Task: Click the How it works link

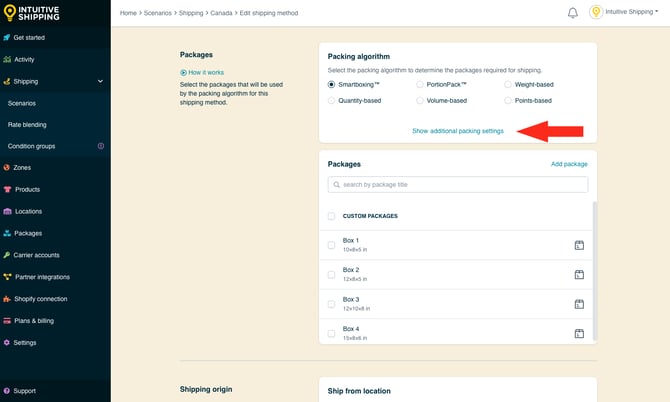Action: coord(206,73)
